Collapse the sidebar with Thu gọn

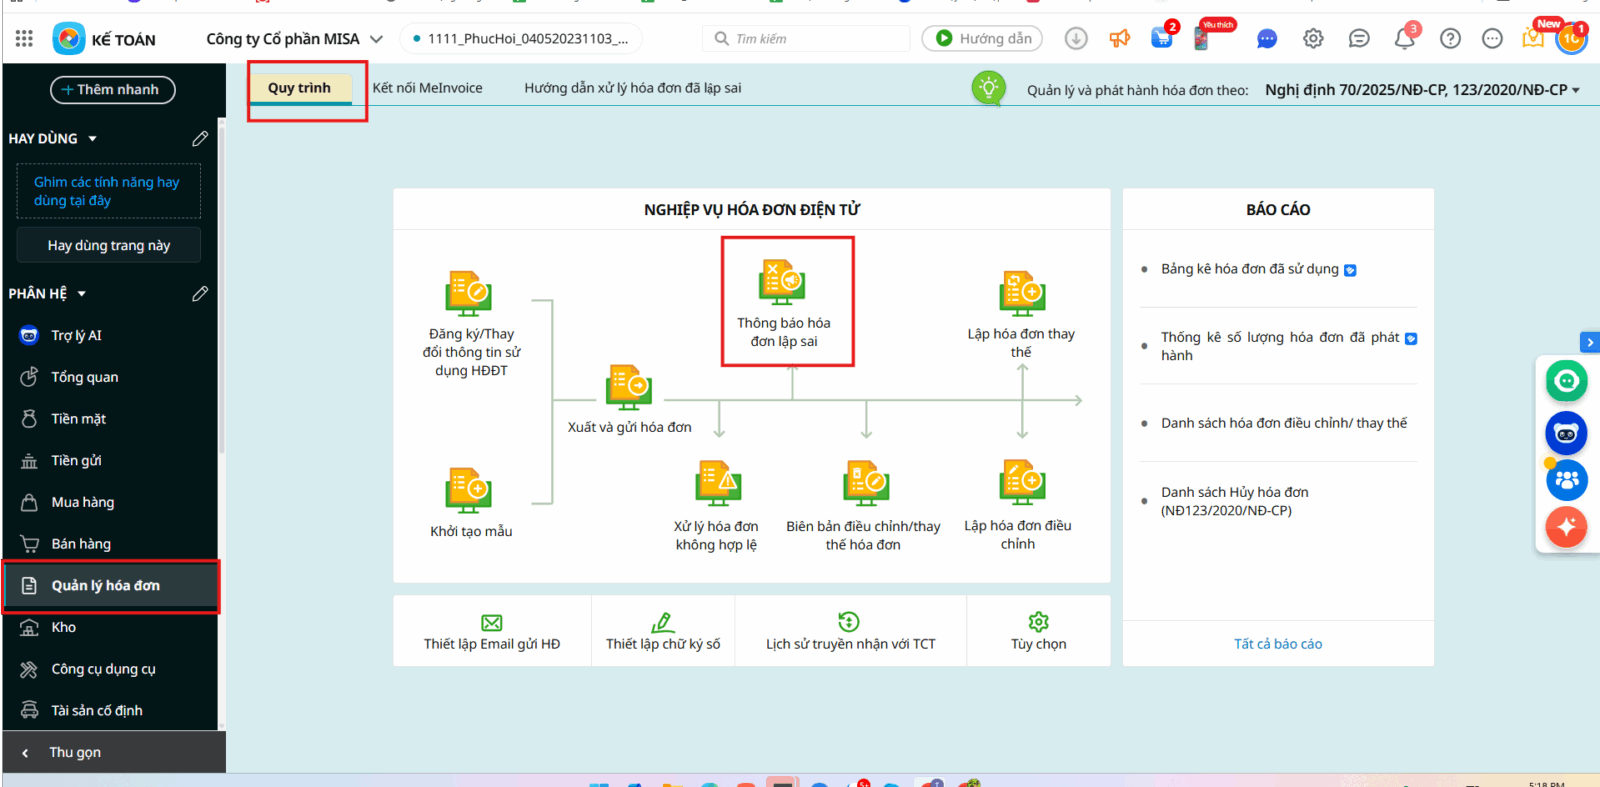(74, 752)
